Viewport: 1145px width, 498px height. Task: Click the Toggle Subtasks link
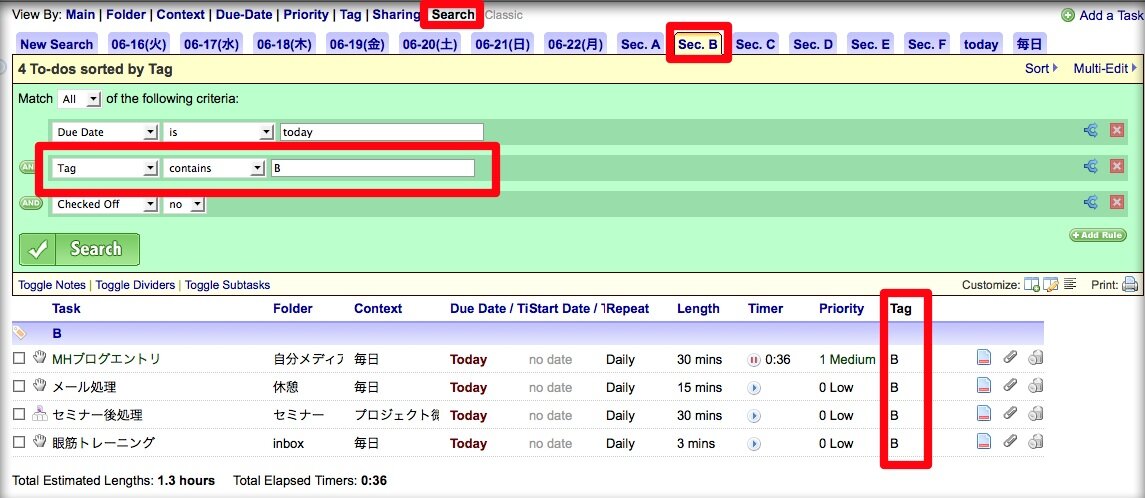(227, 285)
